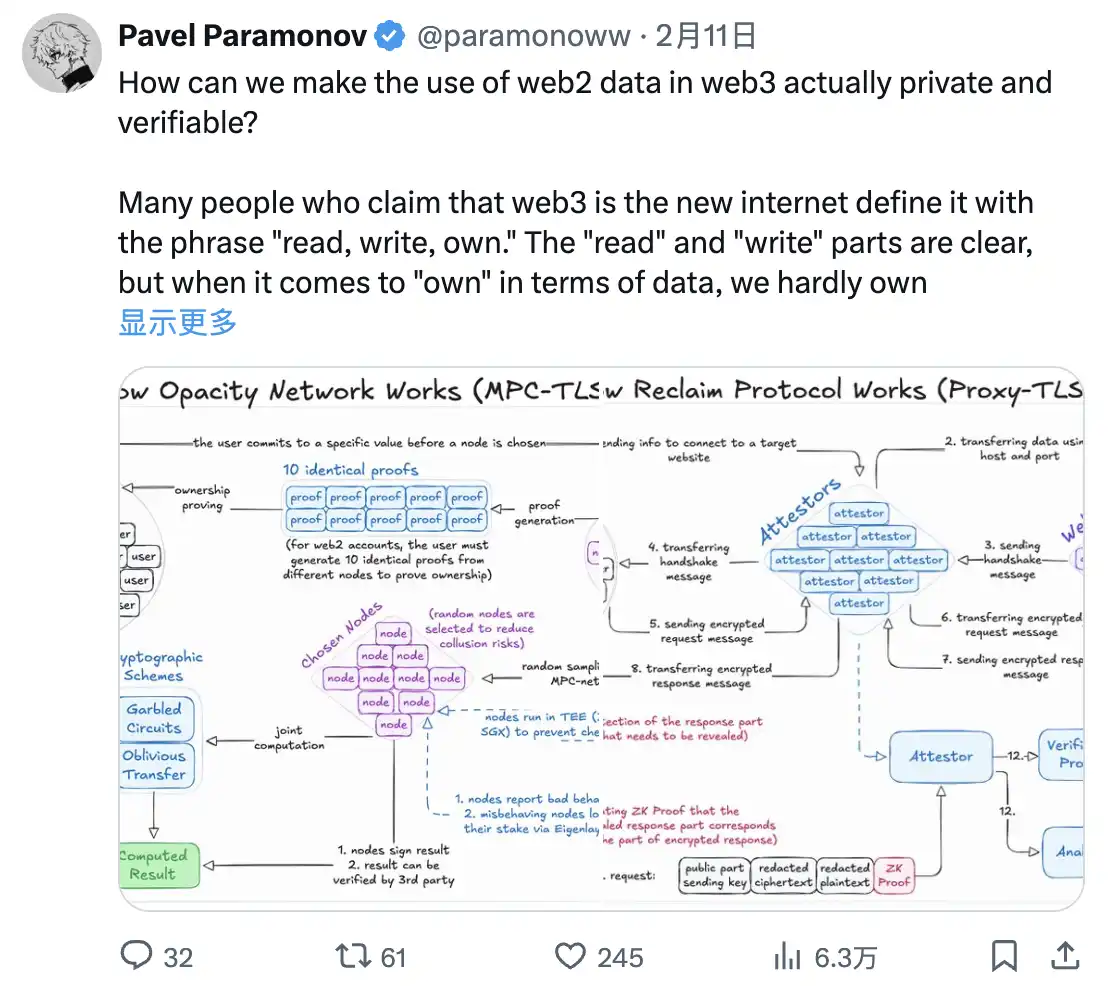Click the 6.3万 view count
The height and width of the screenshot is (986, 1110).
click(x=845, y=957)
